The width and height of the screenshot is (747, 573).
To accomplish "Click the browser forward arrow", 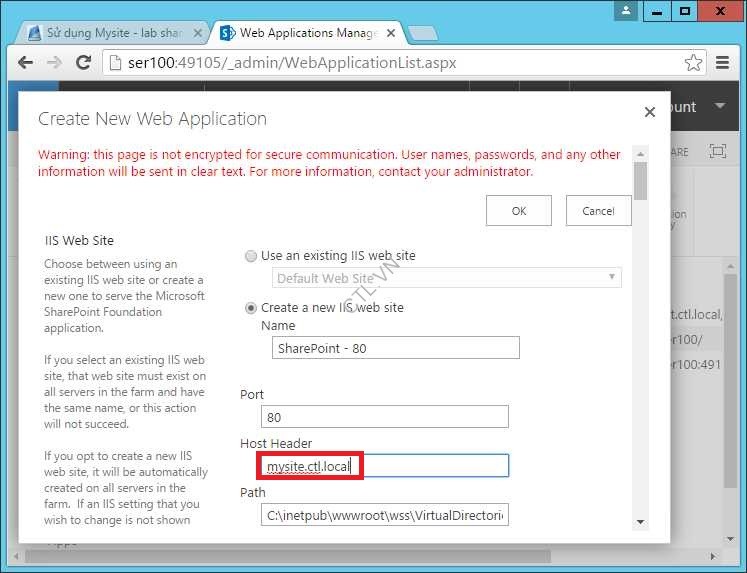I will coord(54,62).
